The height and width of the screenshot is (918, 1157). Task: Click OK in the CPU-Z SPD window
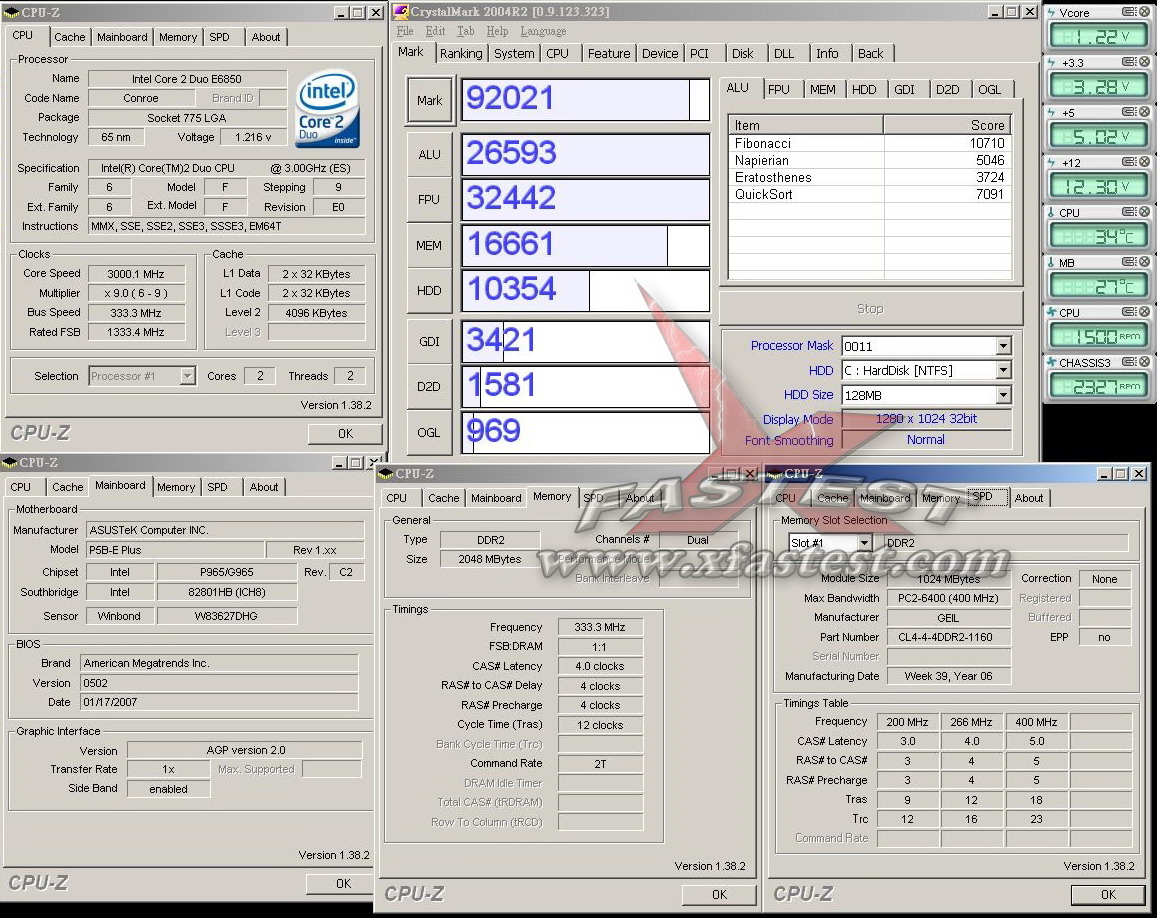coord(1108,894)
